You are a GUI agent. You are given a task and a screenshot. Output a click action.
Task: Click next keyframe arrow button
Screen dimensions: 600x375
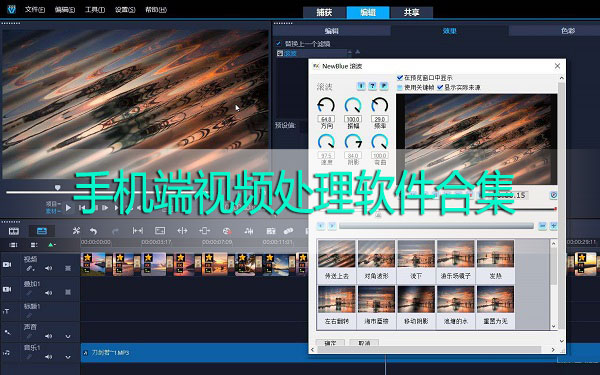[332, 226]
